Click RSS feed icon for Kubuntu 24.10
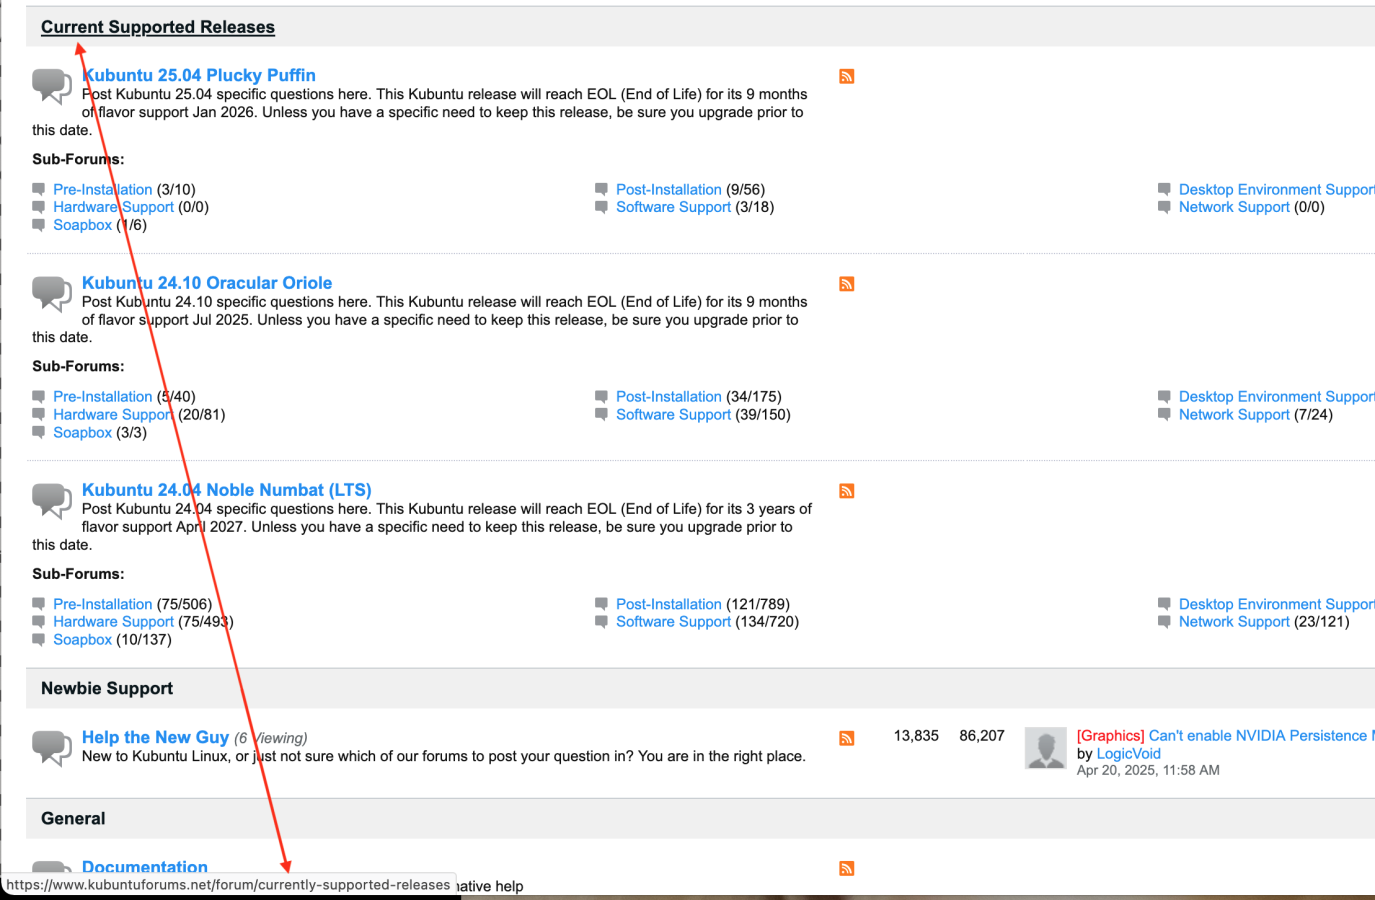 tap(847, 284)
